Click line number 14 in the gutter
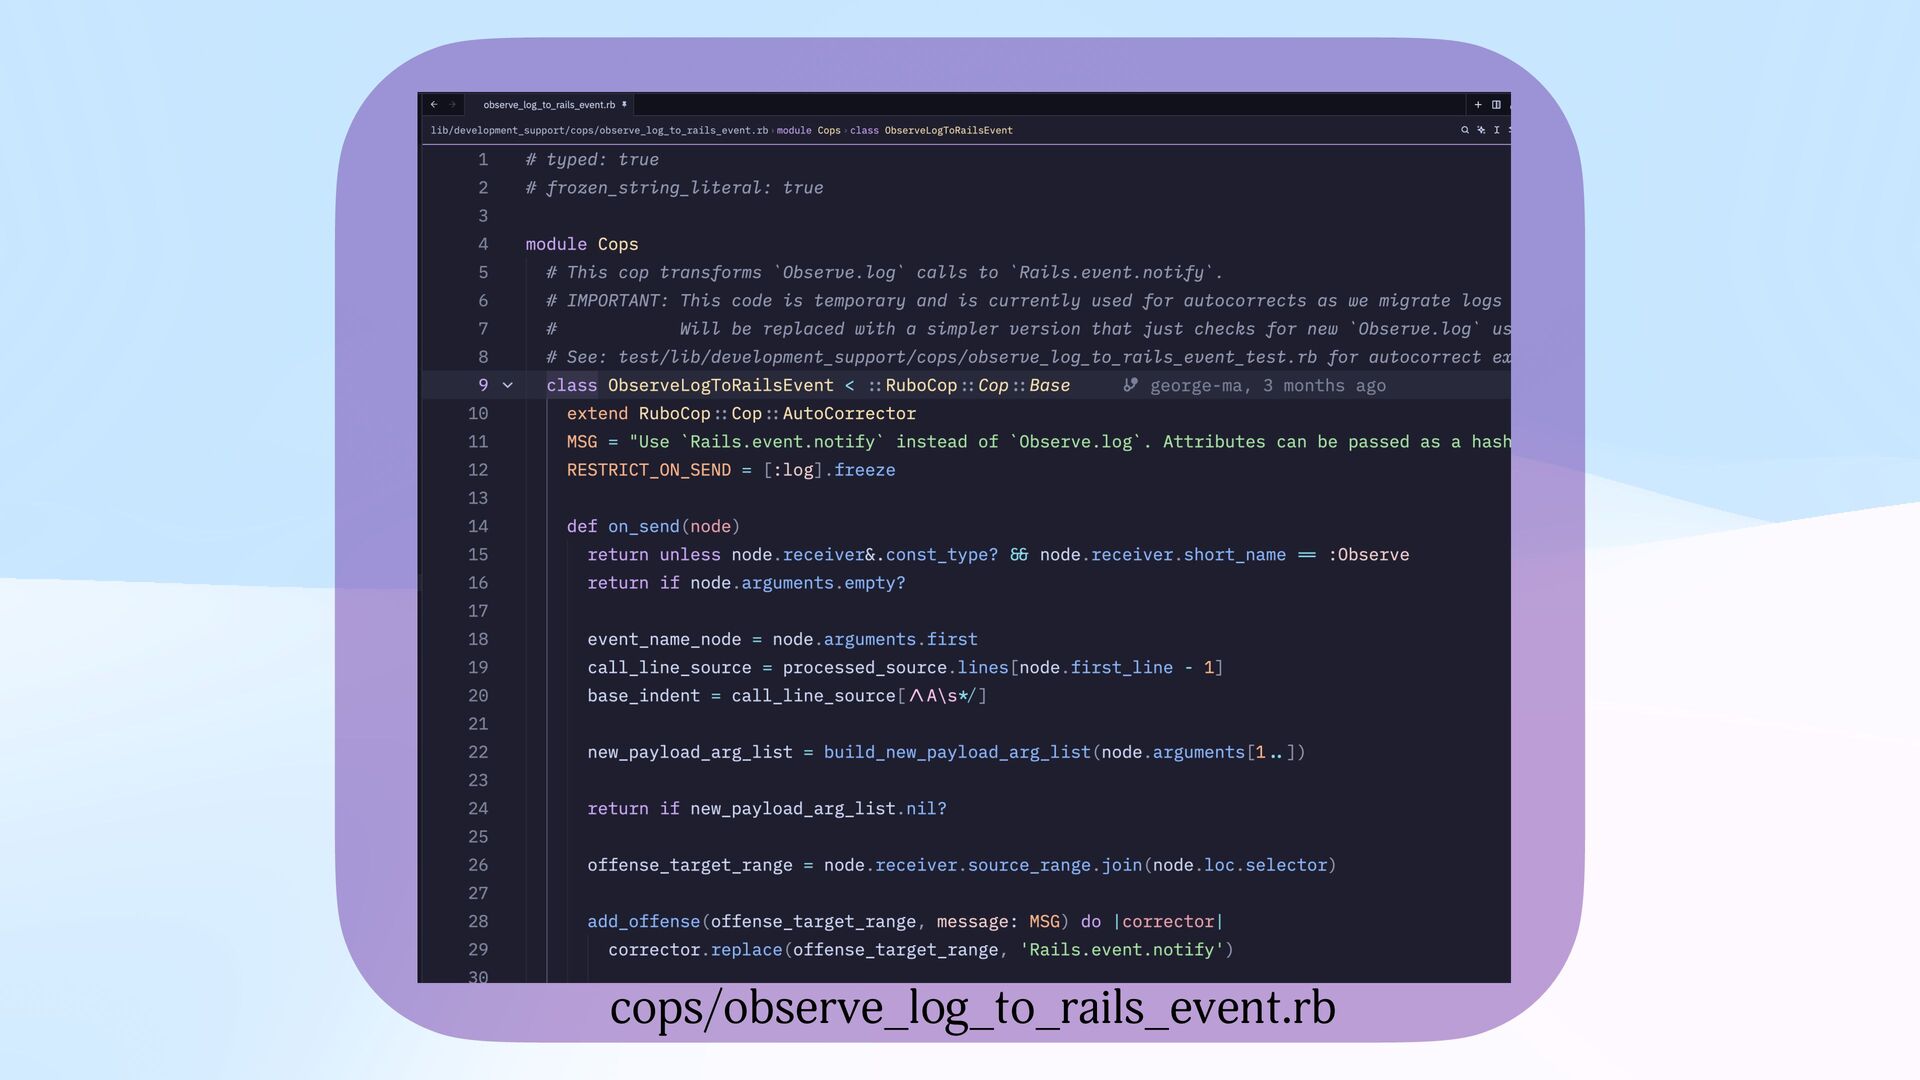The width and height of the screenshot is (1920, 1080). 478,526
